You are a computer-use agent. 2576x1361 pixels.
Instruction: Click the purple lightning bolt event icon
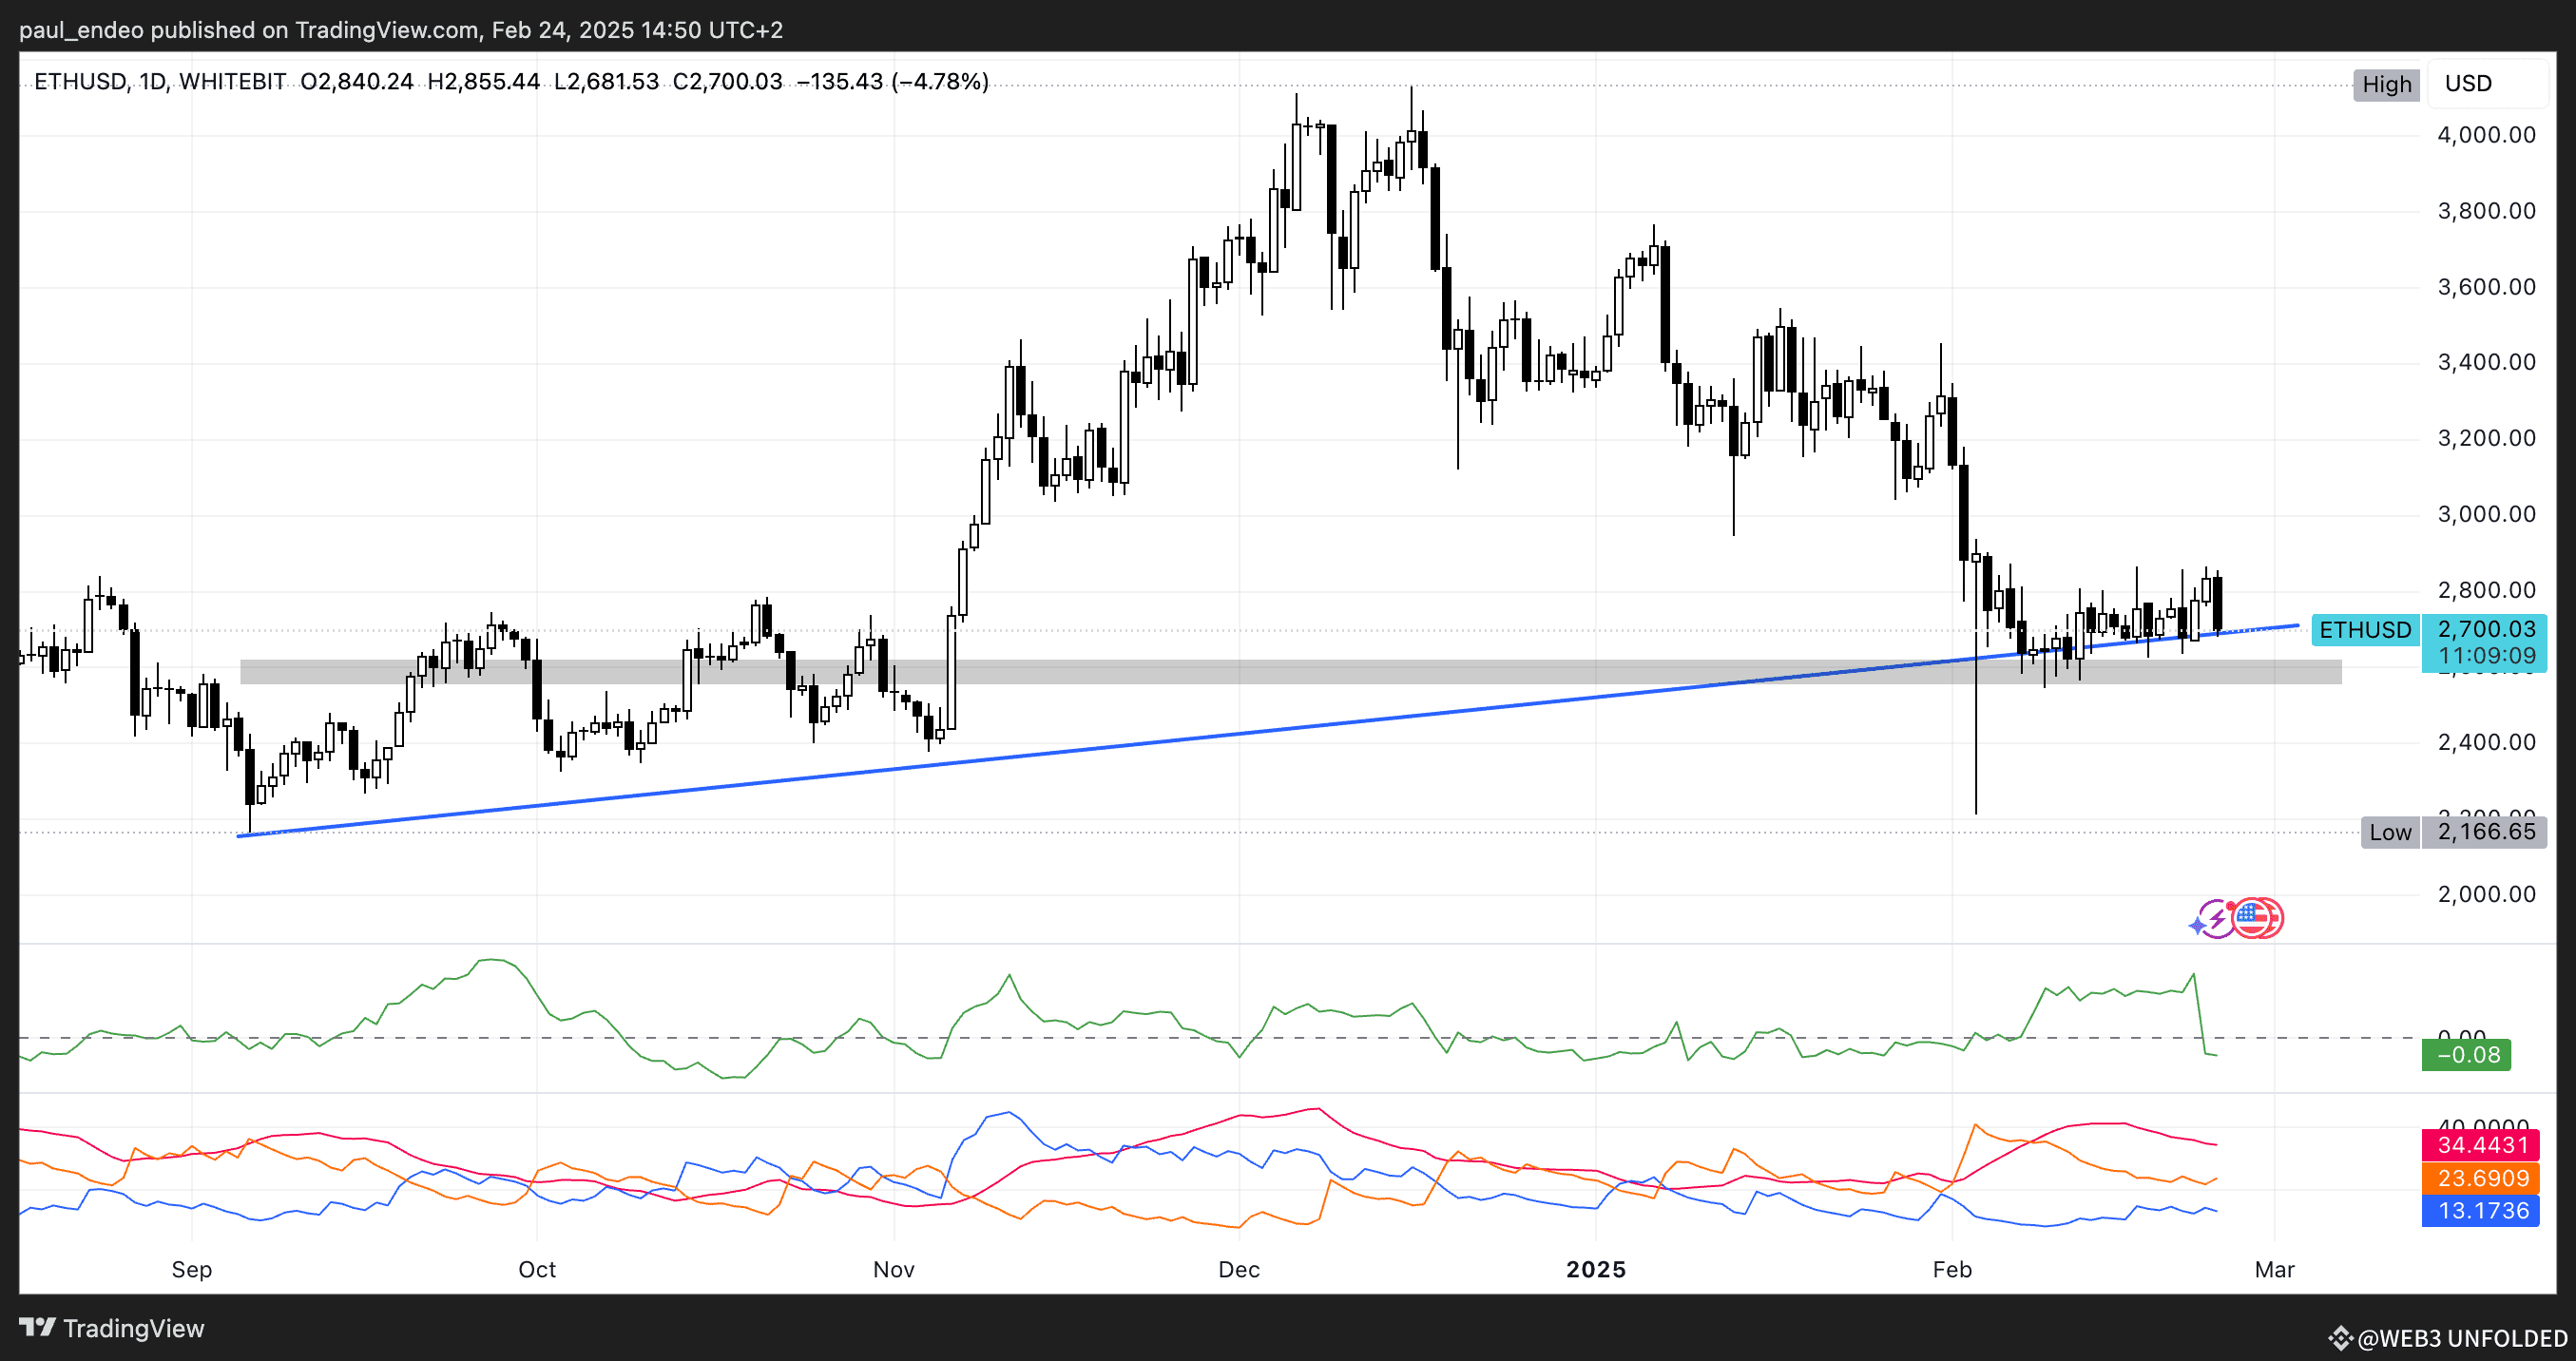(2218, 918)
